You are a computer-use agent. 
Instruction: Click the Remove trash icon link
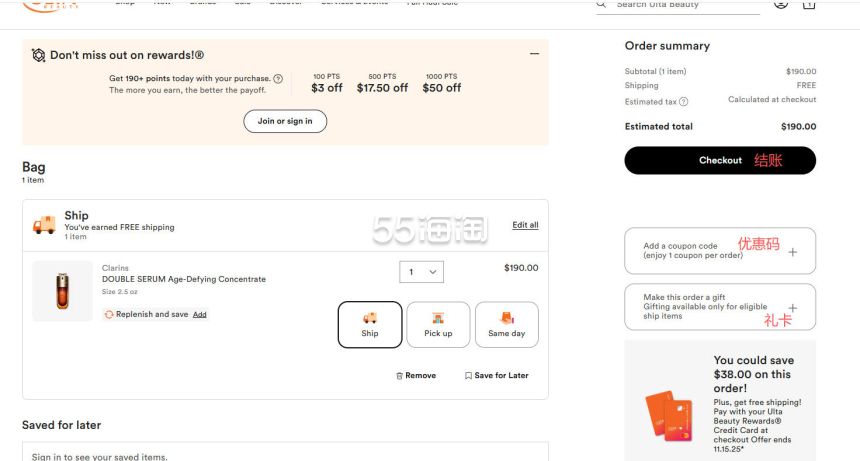click(x=416, y=376)
